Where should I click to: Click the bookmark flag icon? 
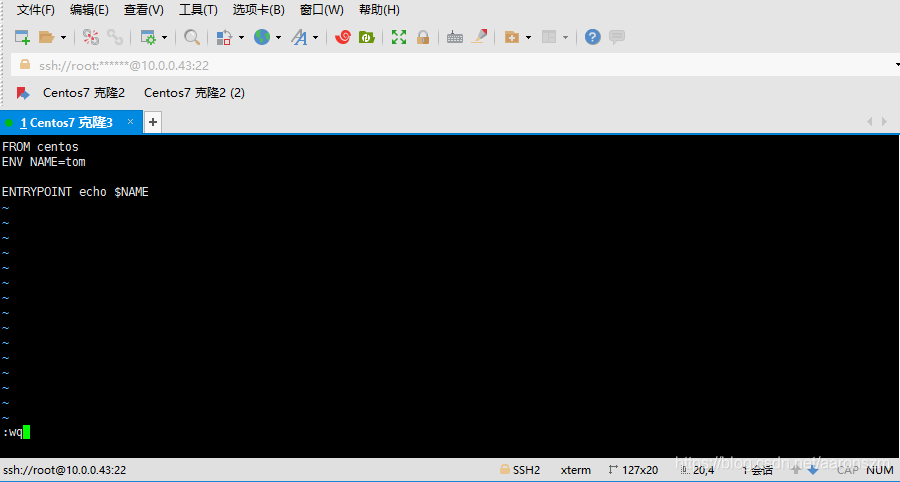22,93
